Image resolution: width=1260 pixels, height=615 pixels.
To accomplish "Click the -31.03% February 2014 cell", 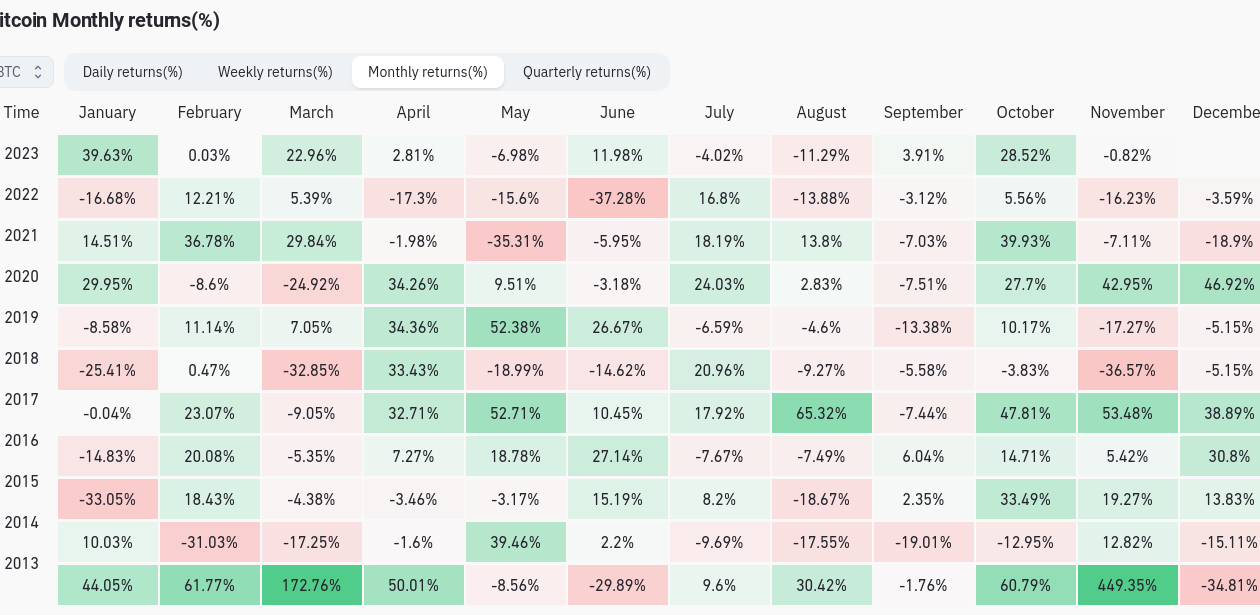I will click(x=209, y=542).
